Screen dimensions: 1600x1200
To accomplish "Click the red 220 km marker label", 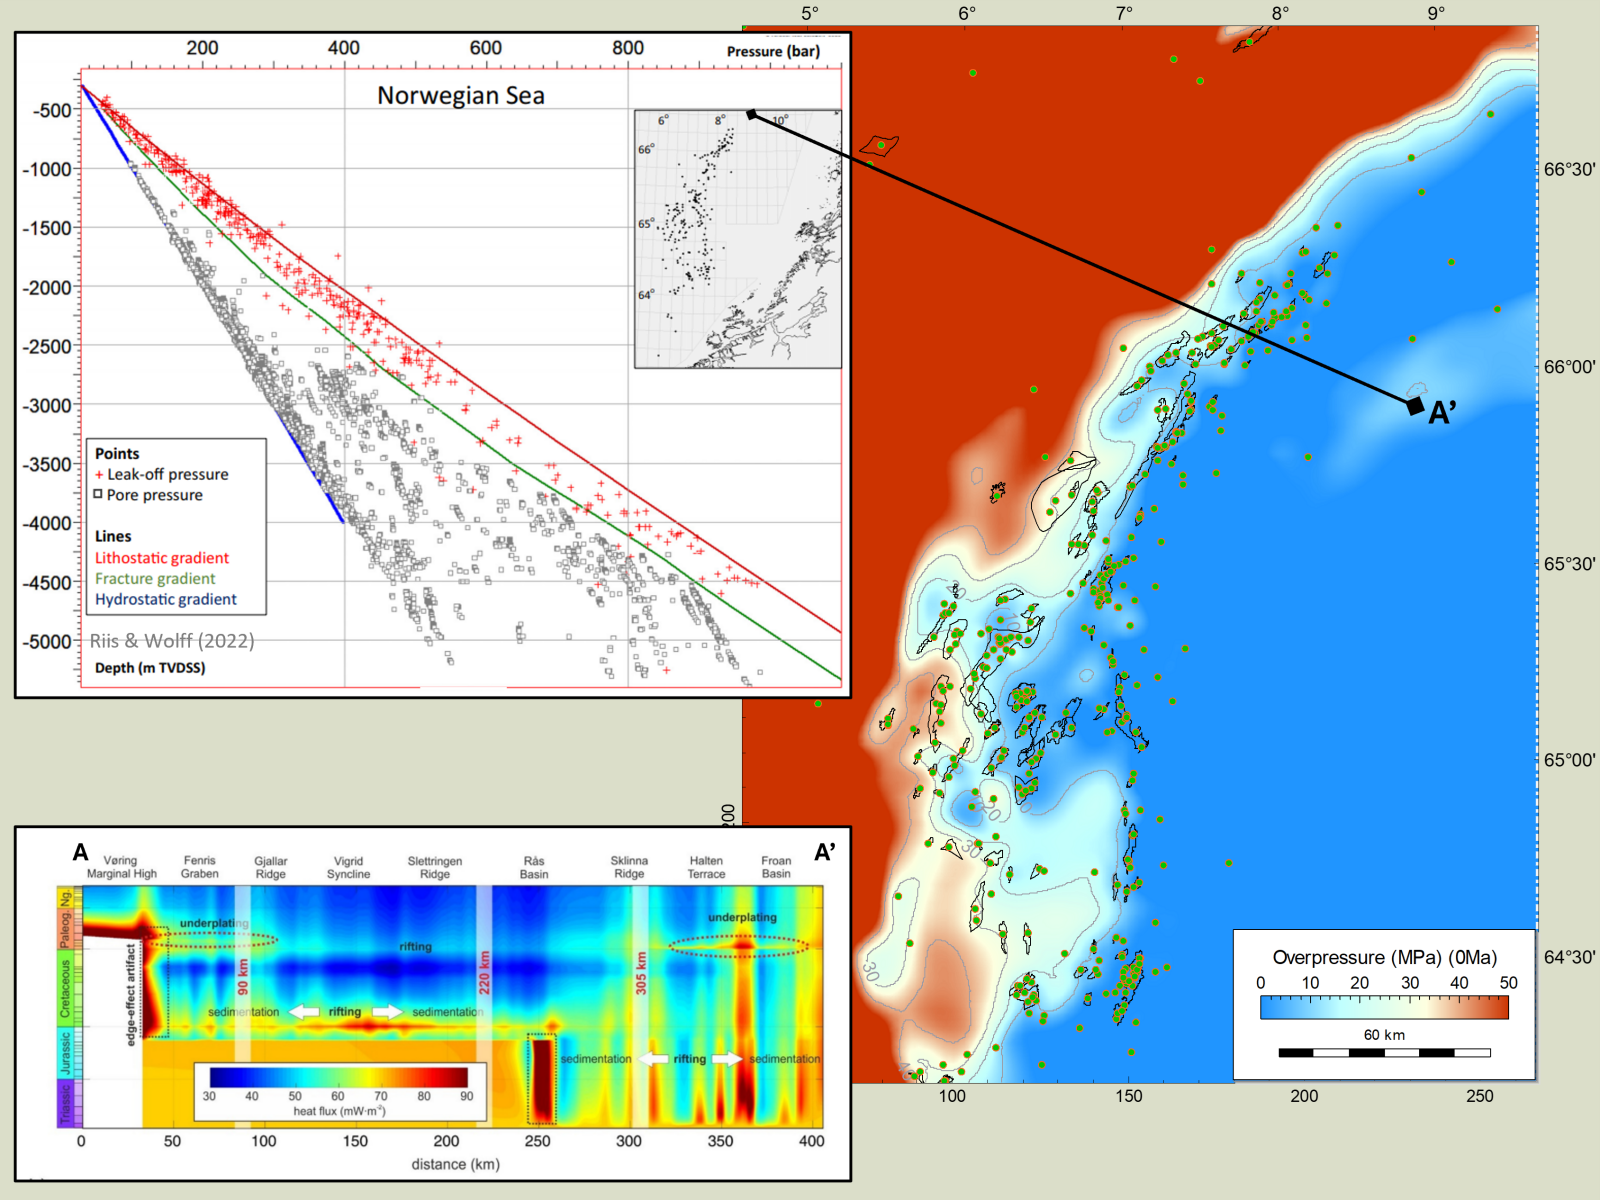I will click(484, 972).
